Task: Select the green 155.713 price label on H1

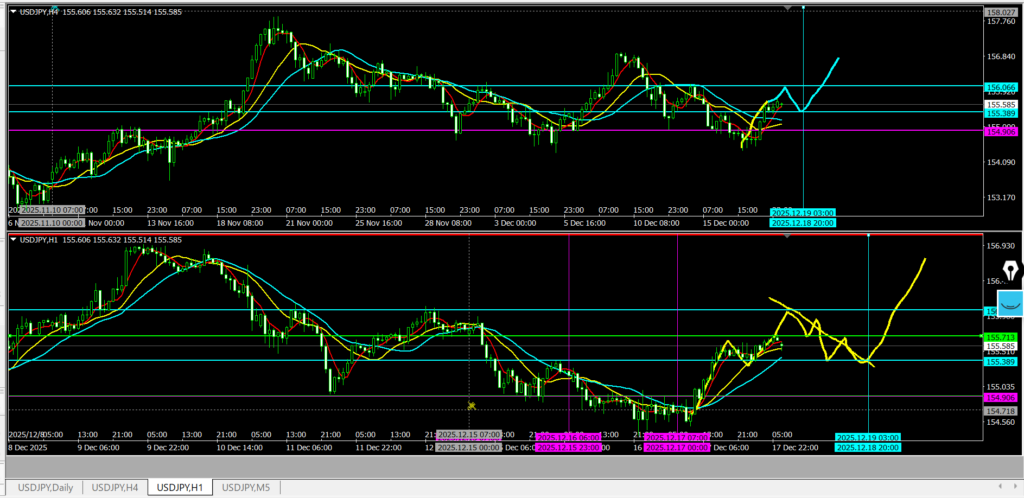Action: click(1001, 336)
